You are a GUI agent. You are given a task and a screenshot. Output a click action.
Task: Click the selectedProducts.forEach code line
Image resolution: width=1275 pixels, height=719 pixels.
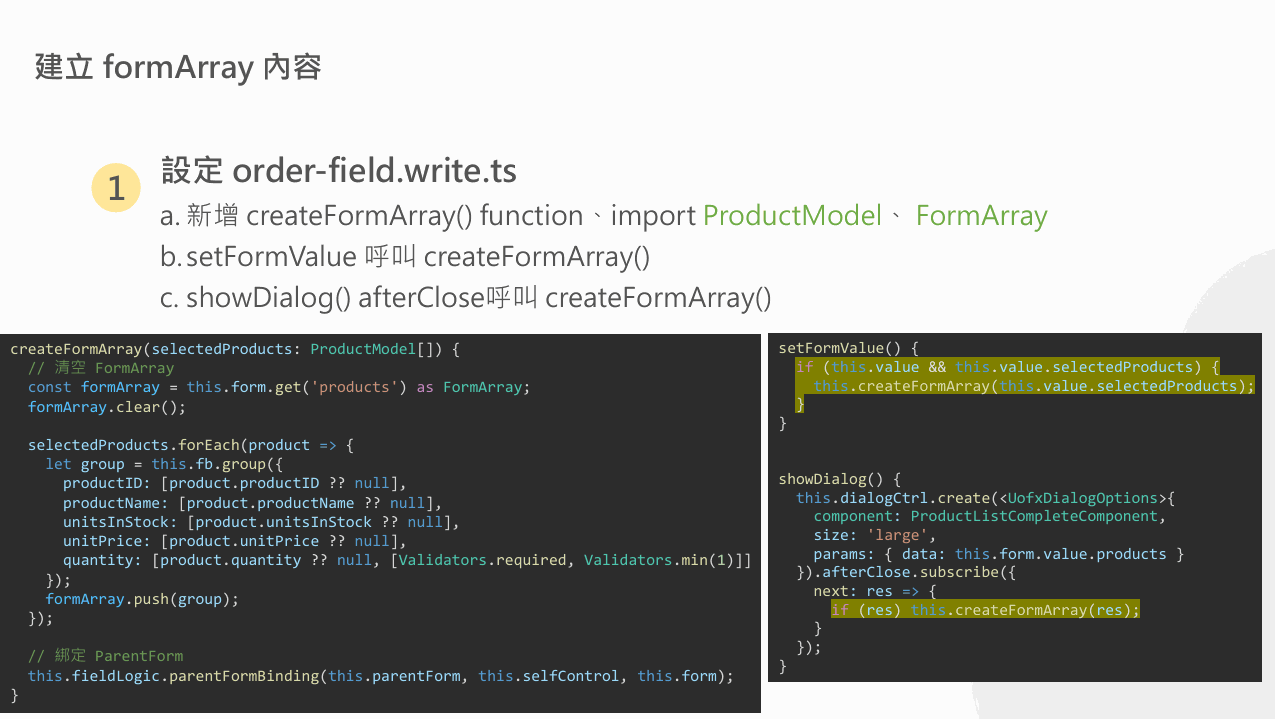[x=190, y=445]
